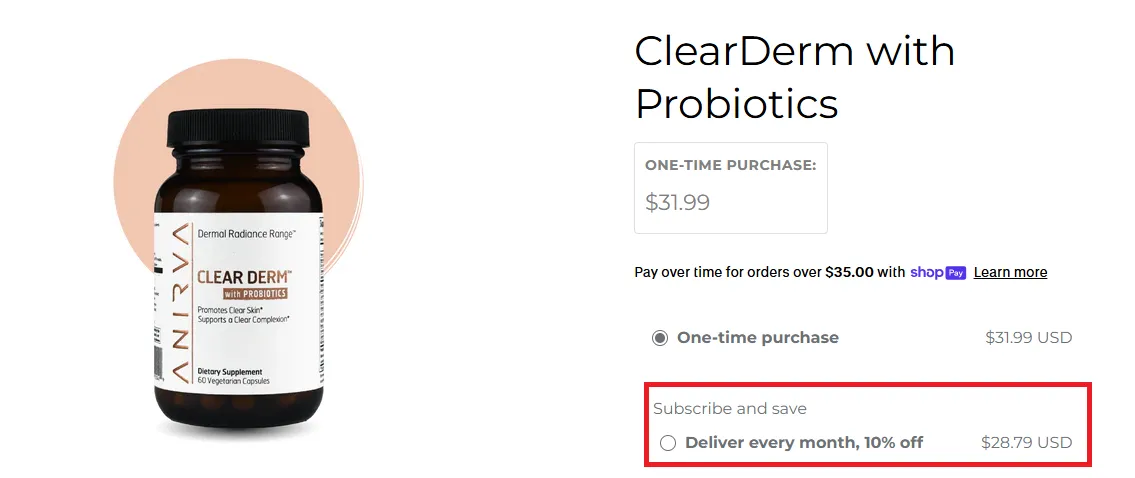The height and width of the screenshot is (478, 1135).
Task: Select Deliver every month radio button
Action: click(x=668, y=443)
